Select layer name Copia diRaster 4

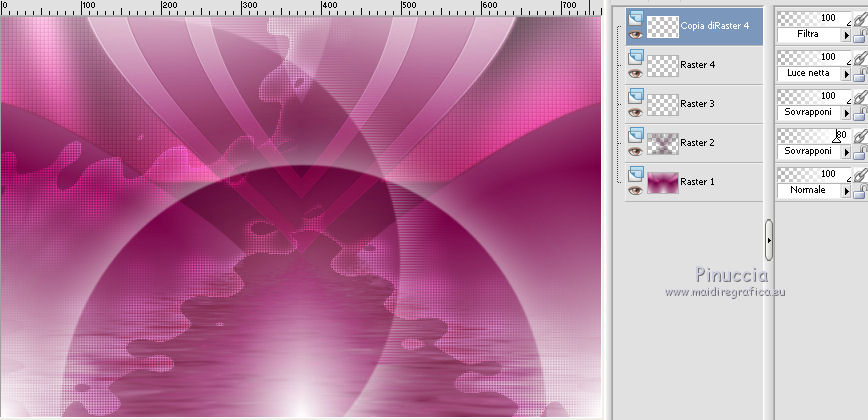click(x=715, y=26)
